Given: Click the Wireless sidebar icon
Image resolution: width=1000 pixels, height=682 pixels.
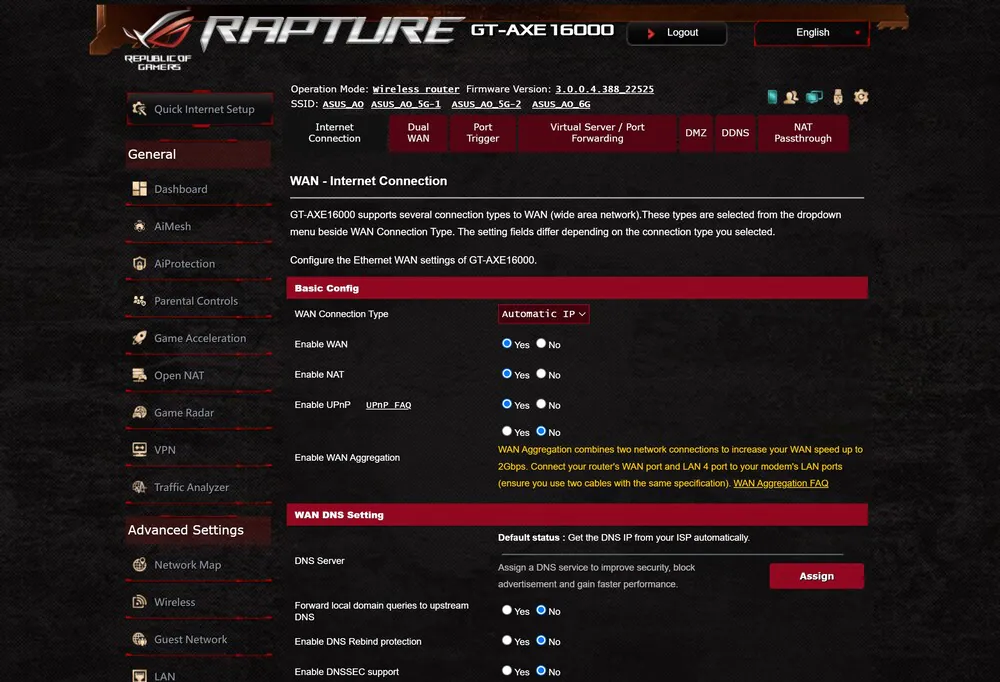Looking at the screenshot, I should (139, 602).
